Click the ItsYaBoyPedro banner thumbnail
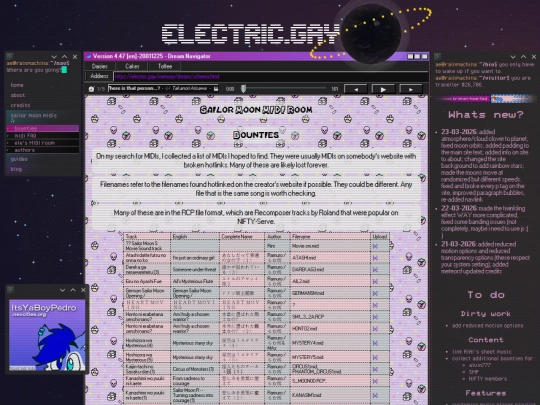This screenshot has height=405, width=540. tap(47, 335)
